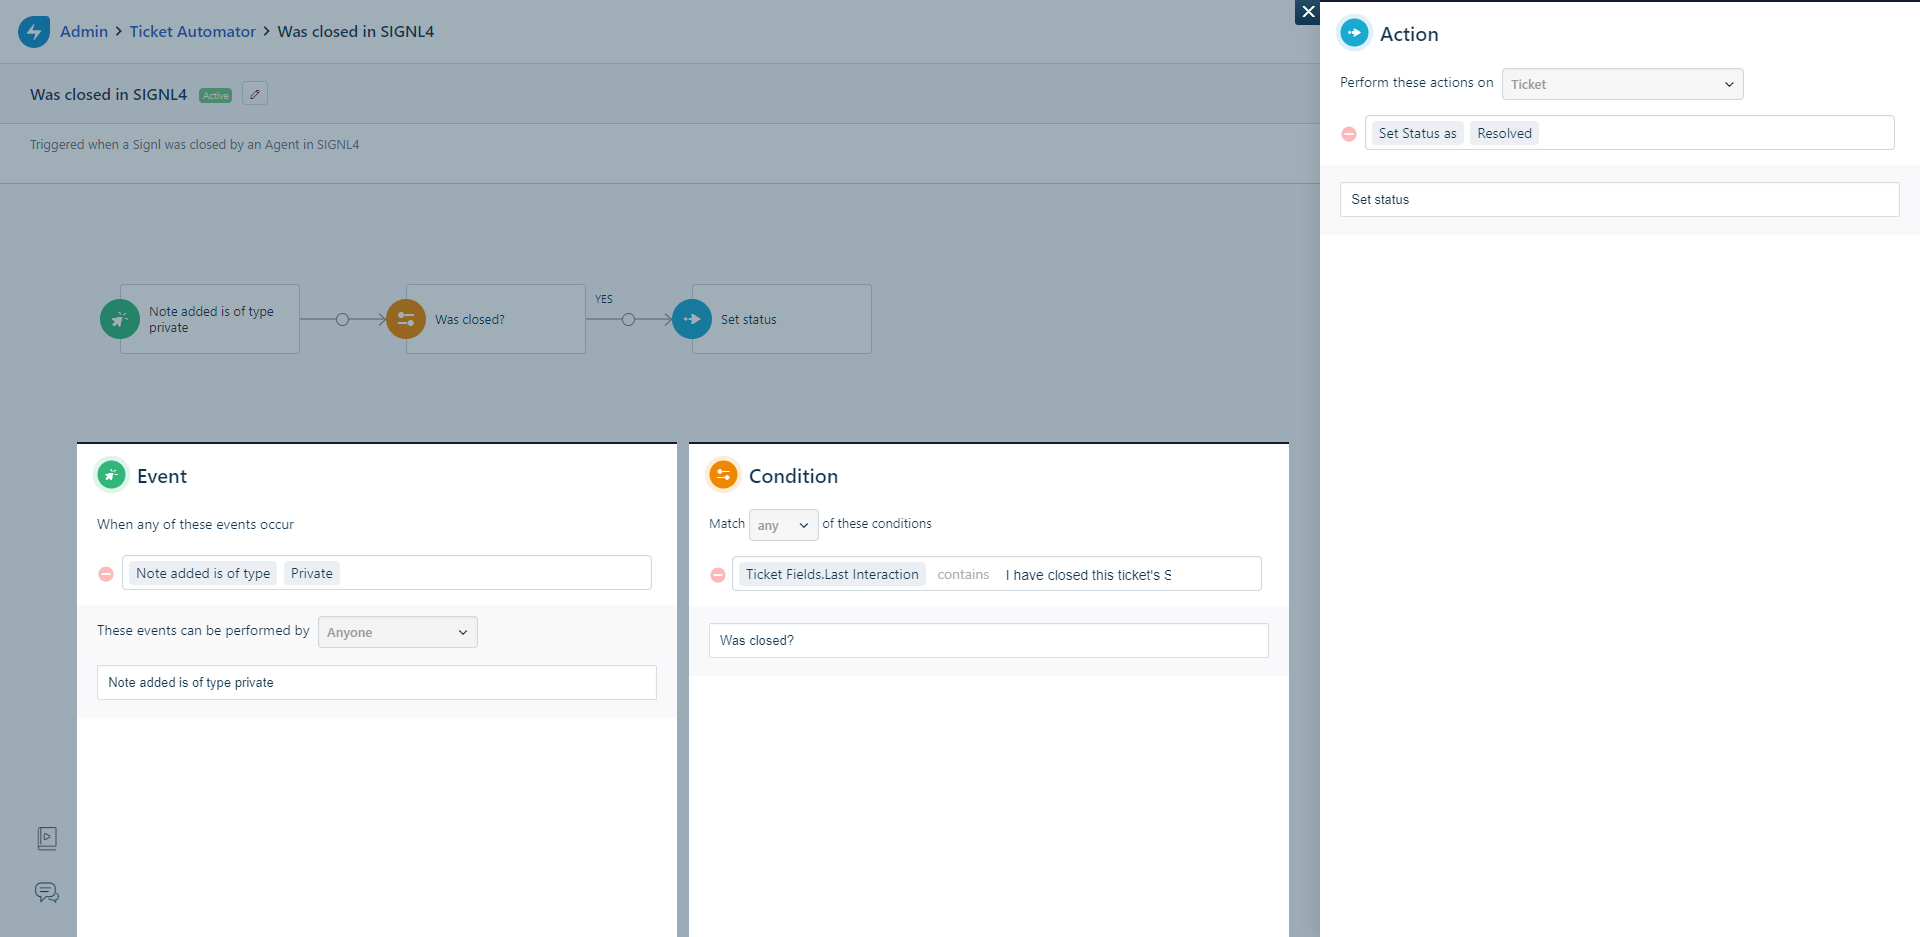
Task: Remove the Last Interaction condition row
Action: point(717,575)
